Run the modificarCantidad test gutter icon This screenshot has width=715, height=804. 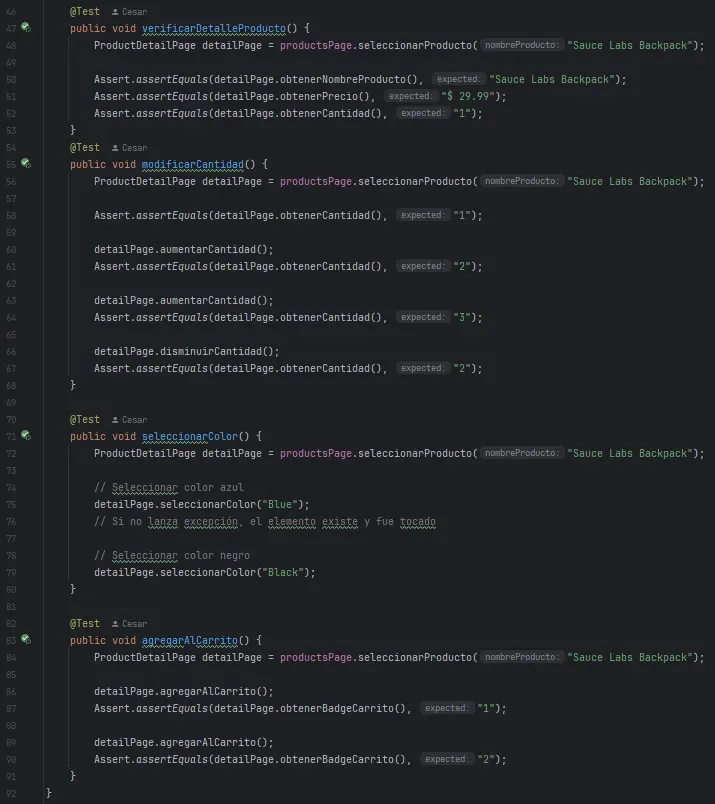26,164
